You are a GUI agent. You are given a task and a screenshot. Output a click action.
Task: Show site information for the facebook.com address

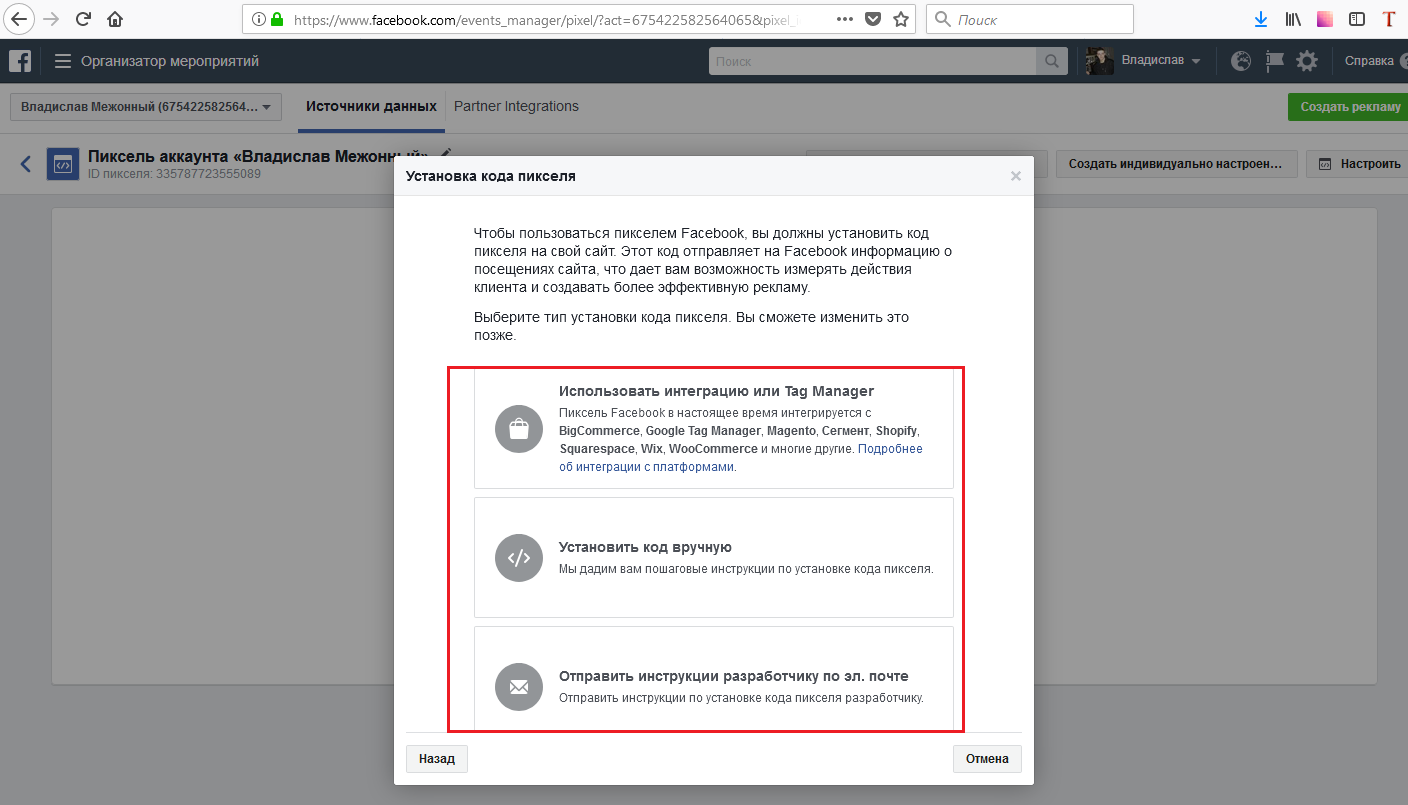259,19
